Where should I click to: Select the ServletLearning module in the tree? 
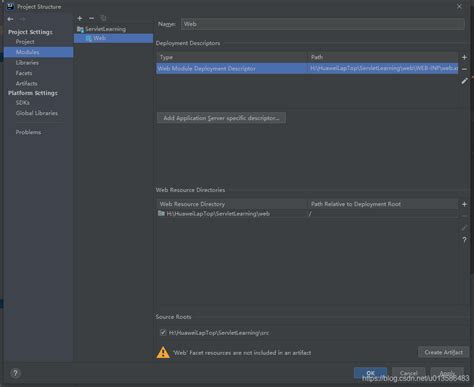click(x=105, y=29)
